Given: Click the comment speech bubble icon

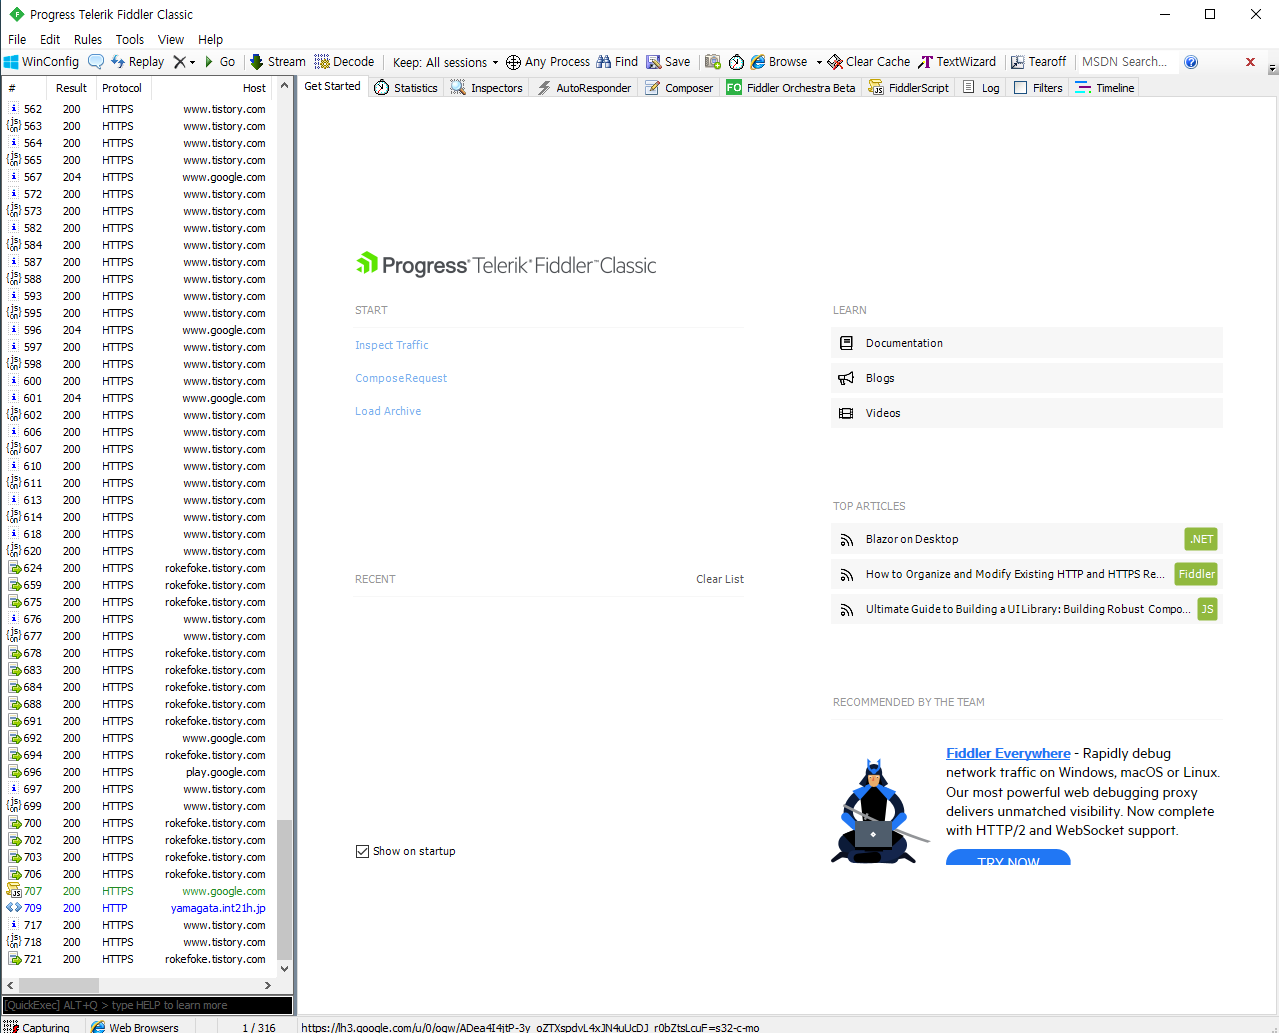Looking at the screenshot, I should tap(96, 62).
